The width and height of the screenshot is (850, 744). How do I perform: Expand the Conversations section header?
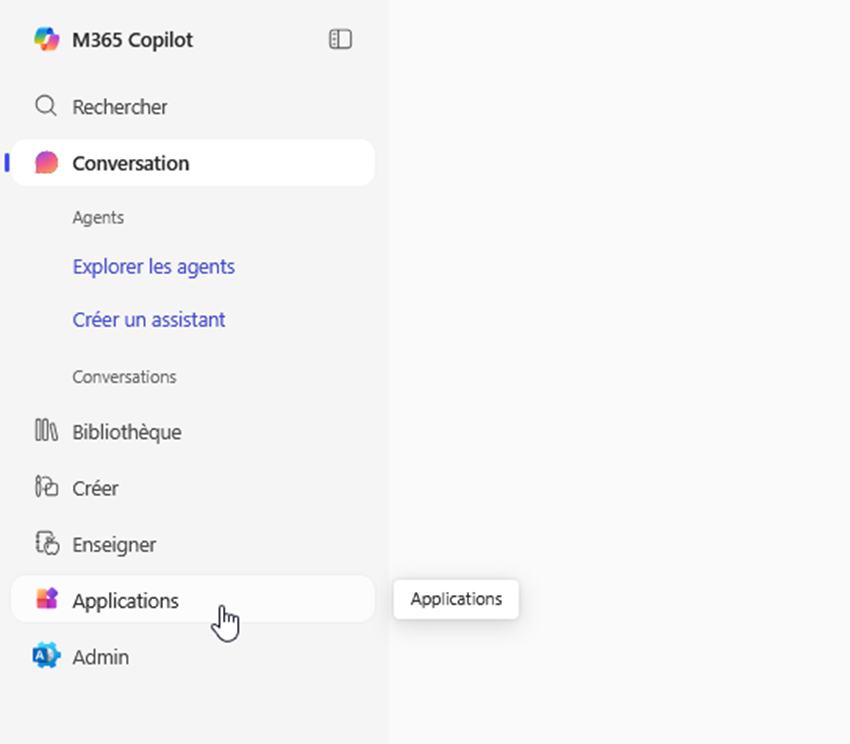coord(124,377)
